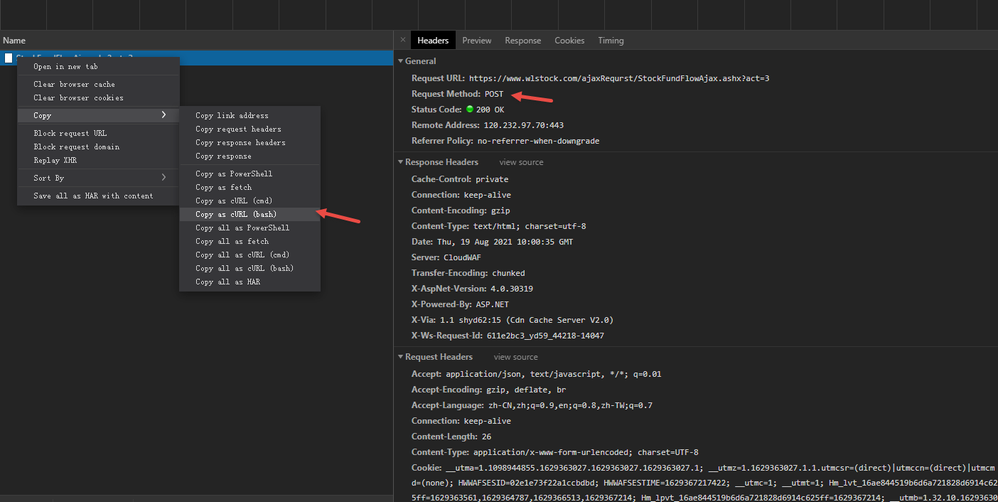The height and width of the screenshot is (502, 998).
Task: Click the Name column header
Action: [x=14, y=40]
